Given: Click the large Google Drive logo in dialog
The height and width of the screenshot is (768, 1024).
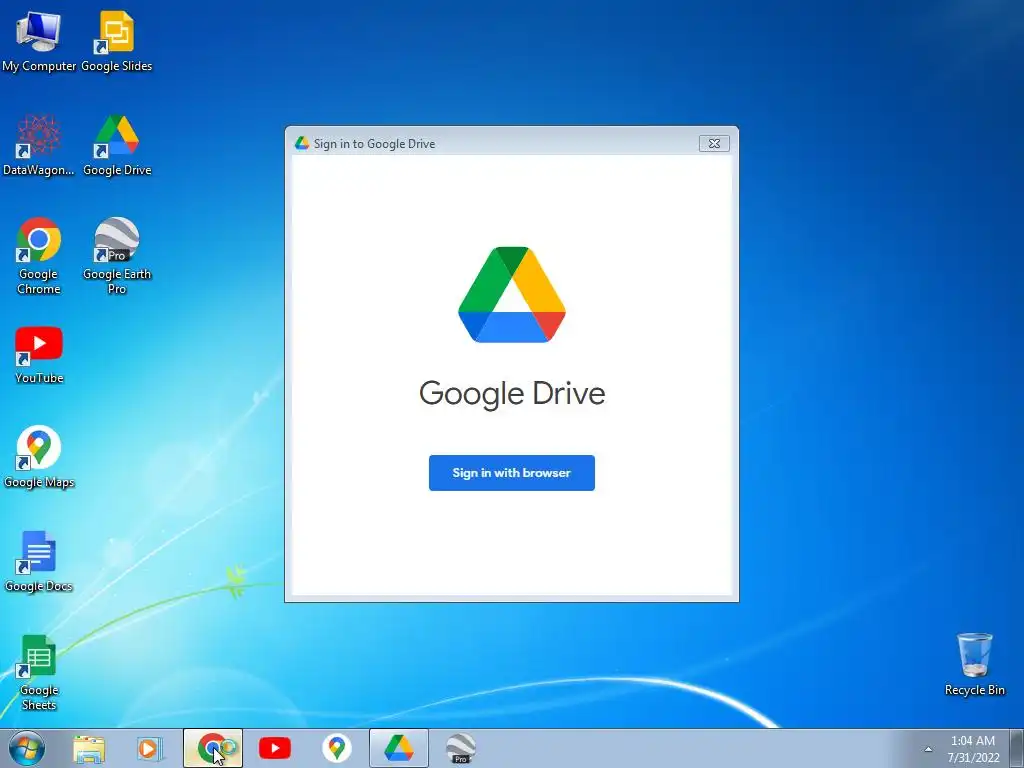Looking at the screenshot, I should click(512, 295).
